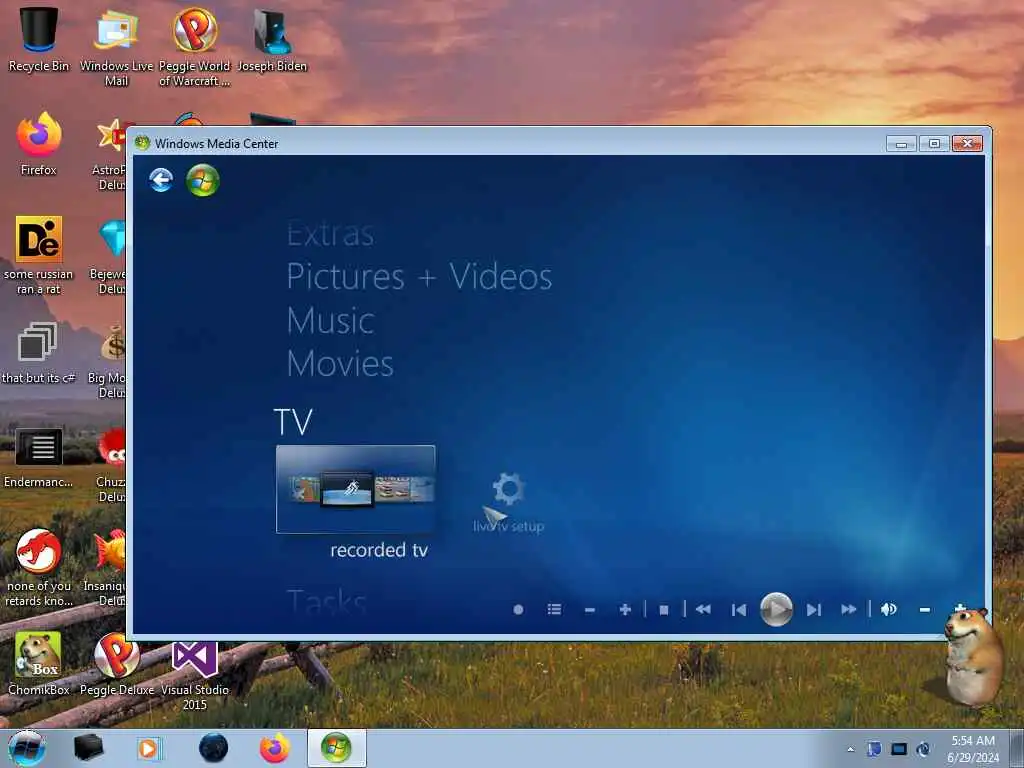Open the Endermanc... desktop icon
Image resolution: width=1024 pixels, height=768 pixels.
pos(39,457)
